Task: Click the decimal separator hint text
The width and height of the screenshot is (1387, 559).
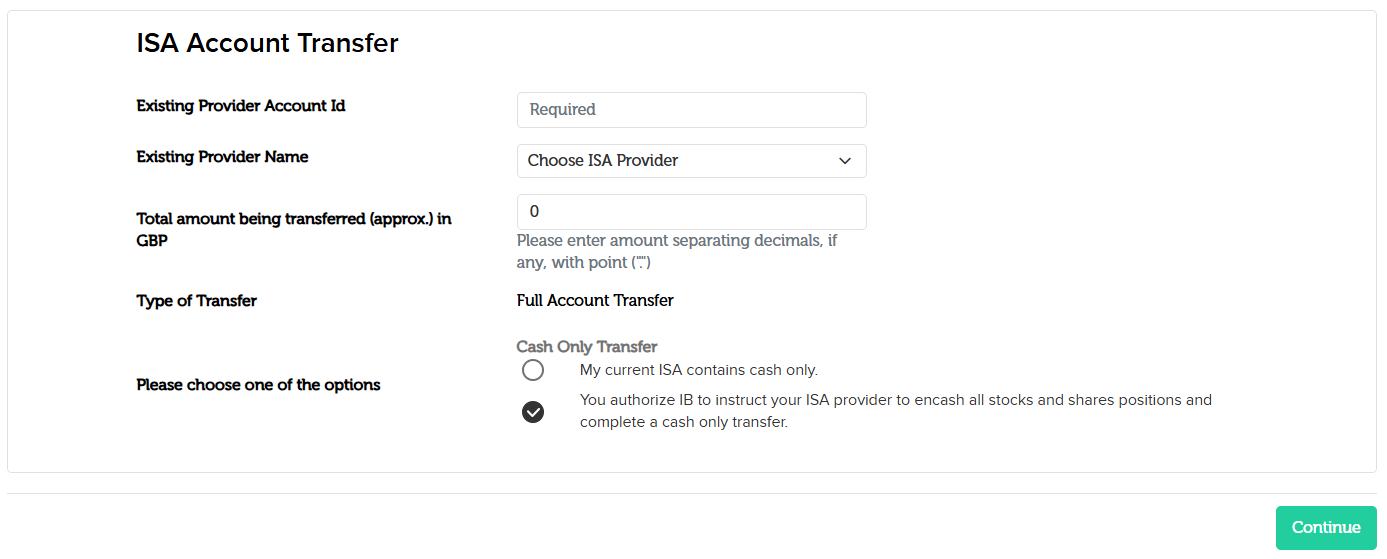Action: coord(676,251)
